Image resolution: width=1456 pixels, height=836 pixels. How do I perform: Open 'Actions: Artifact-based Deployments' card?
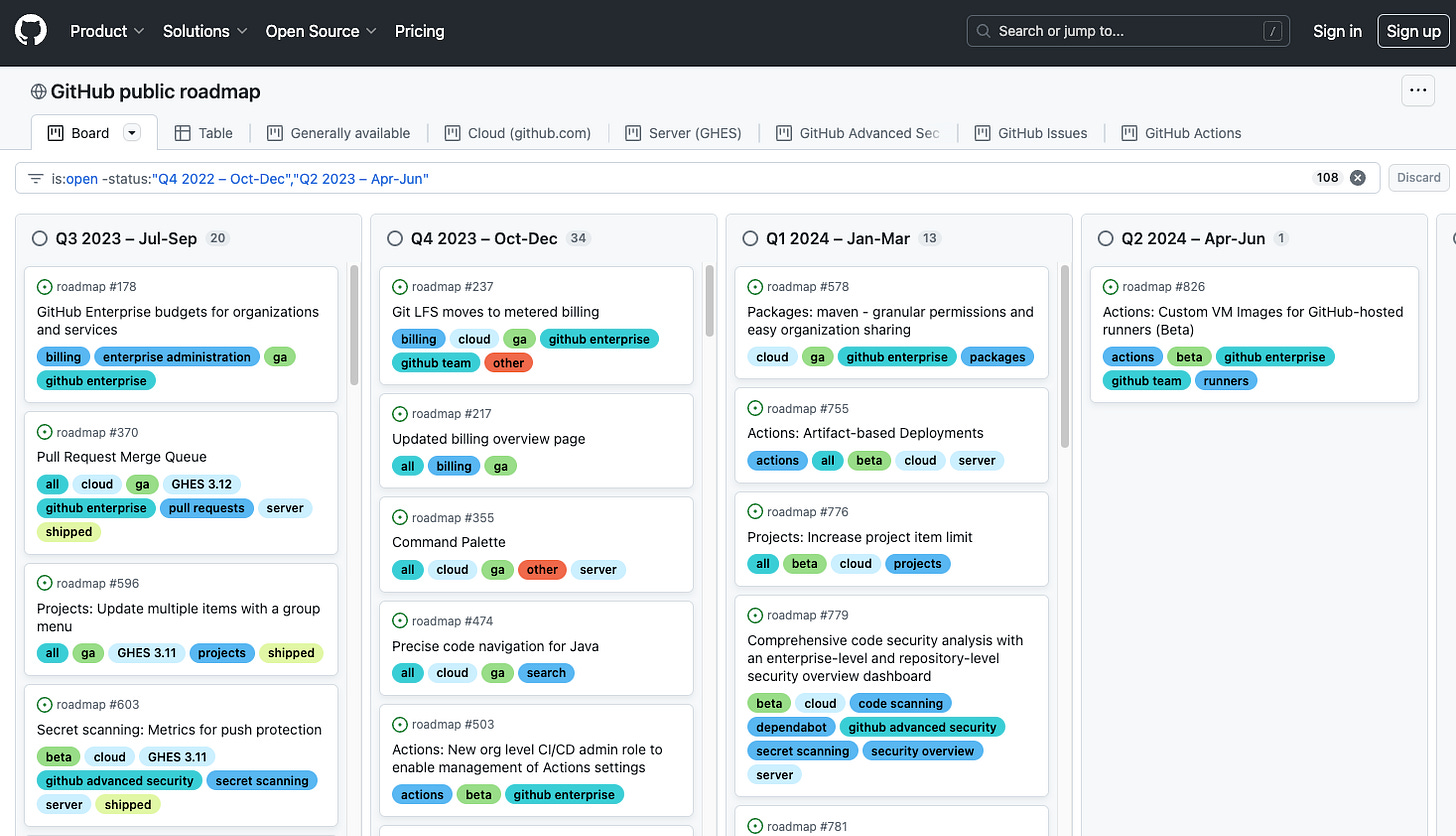(x=866, y=433)
